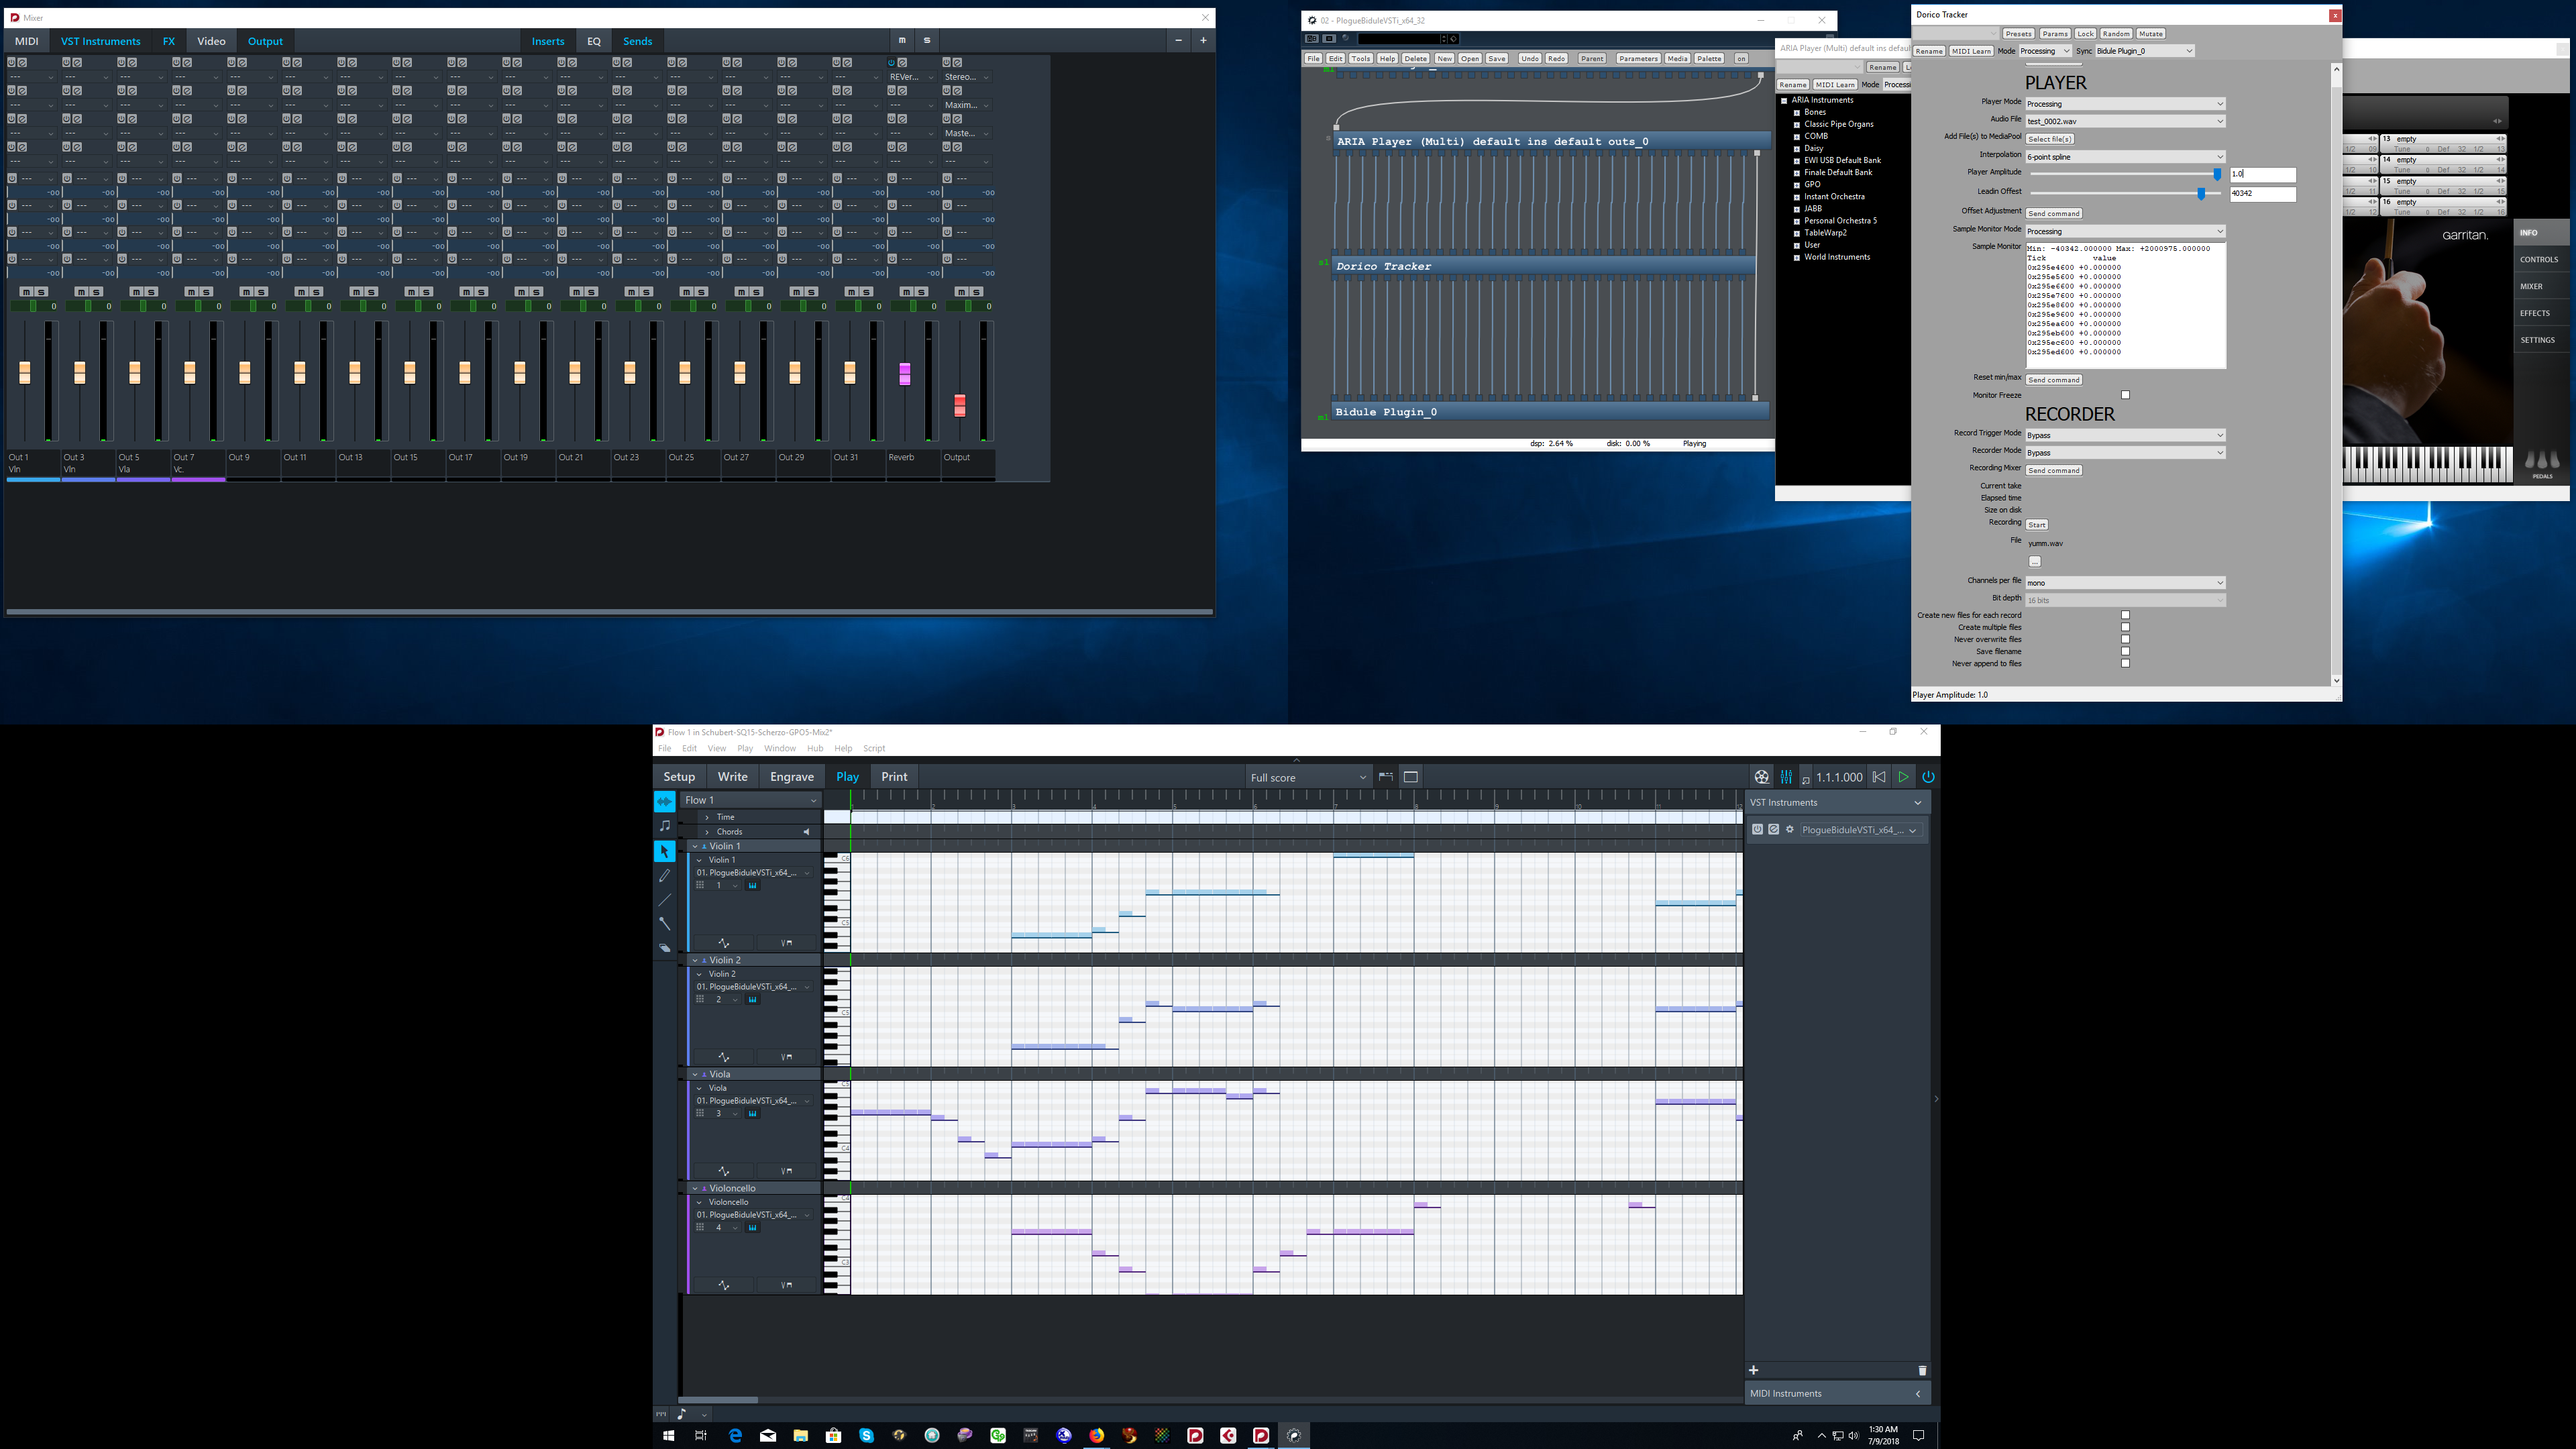Open PlogueBidule VST settings gear
Viewport: 2576px width, 1449px height.
pyautogui.click(x=1790, y=829)
